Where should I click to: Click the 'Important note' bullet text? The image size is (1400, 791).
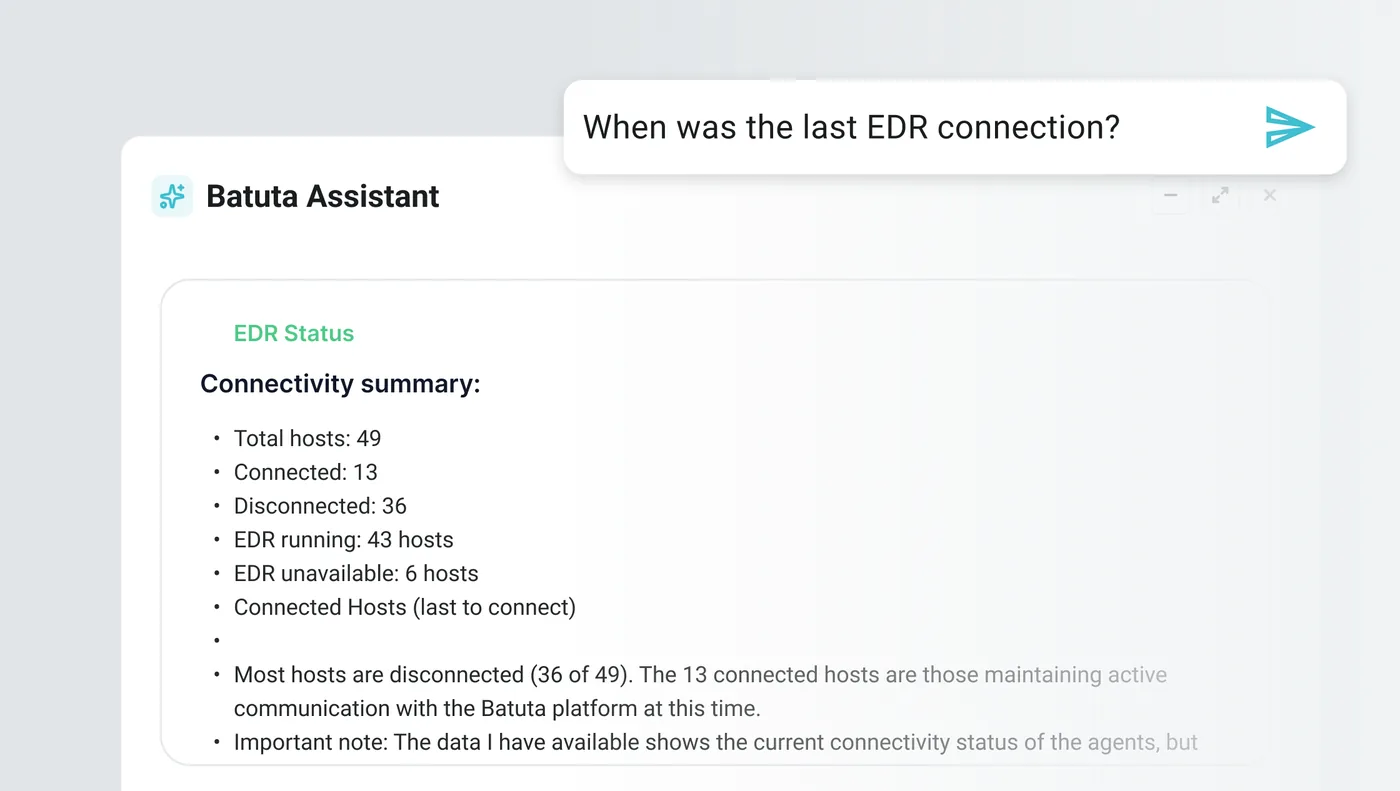715,742
